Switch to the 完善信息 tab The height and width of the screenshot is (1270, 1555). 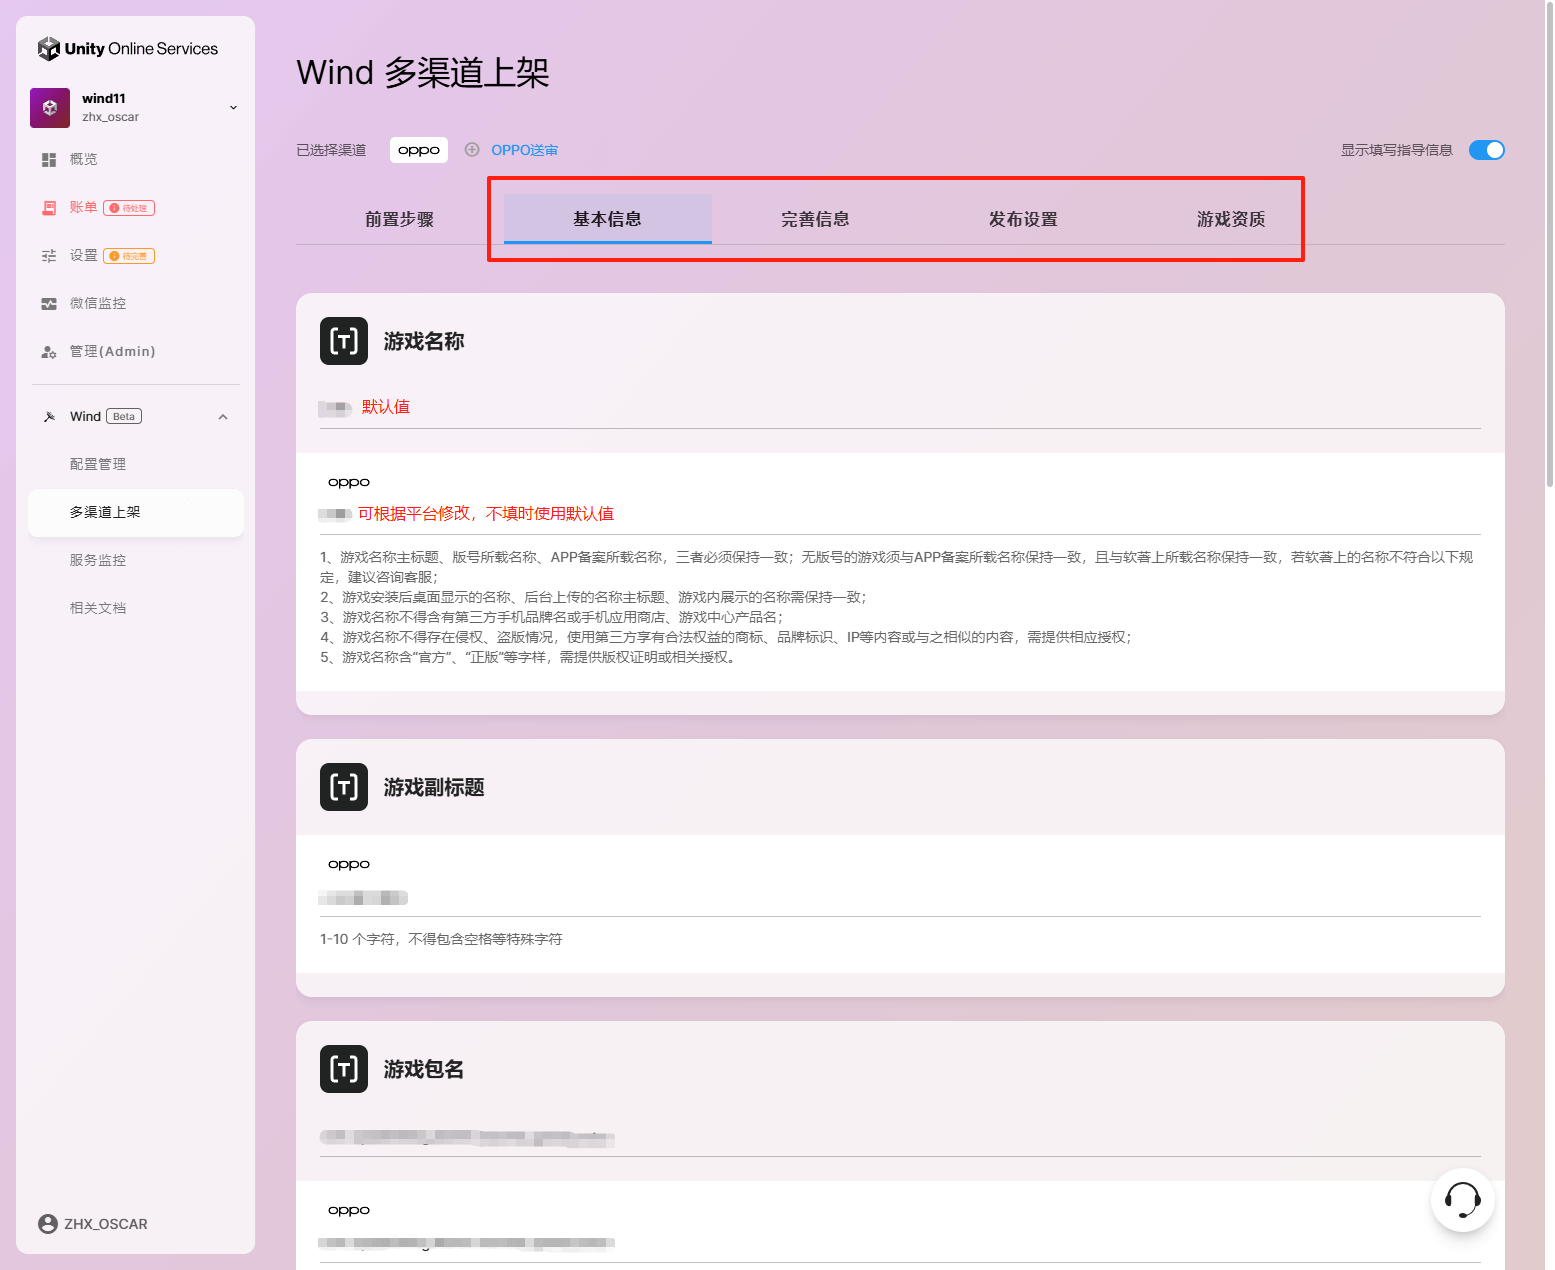pyautogui.click(x=815, y=219)
